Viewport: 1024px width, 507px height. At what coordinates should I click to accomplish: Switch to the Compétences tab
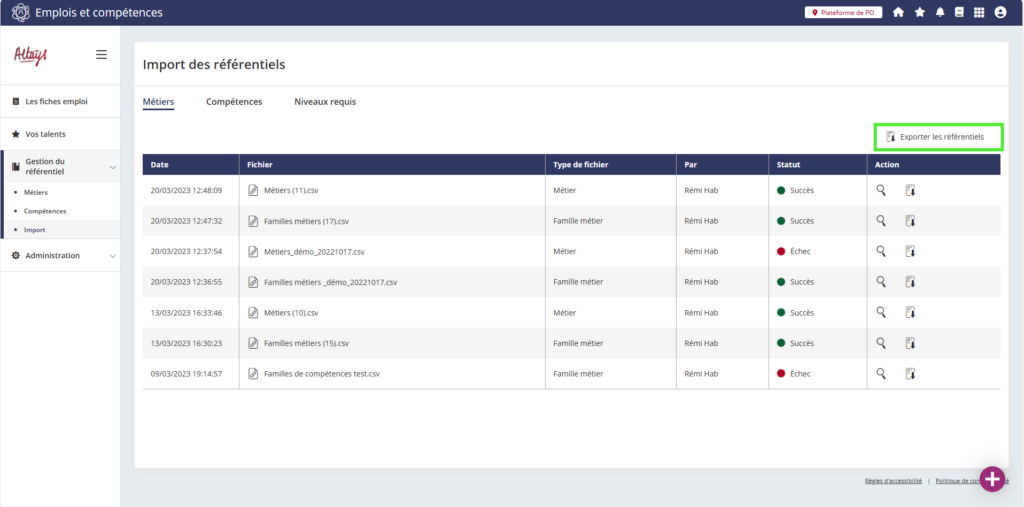tap(234, 102)
